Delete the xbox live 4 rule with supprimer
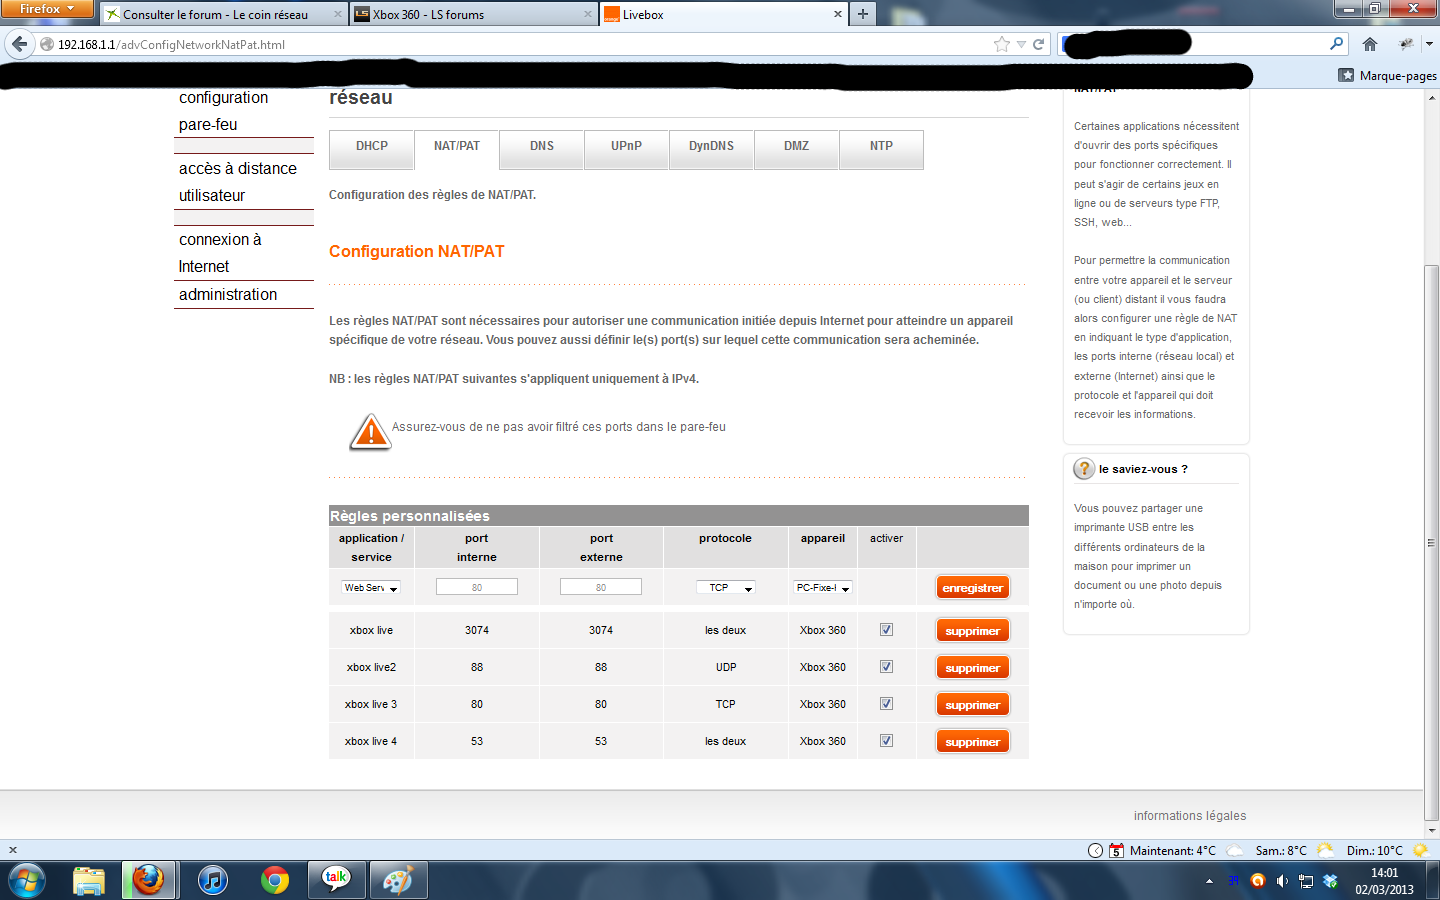This screenshot has width=1440, height=900. click(x=973, y=742)
